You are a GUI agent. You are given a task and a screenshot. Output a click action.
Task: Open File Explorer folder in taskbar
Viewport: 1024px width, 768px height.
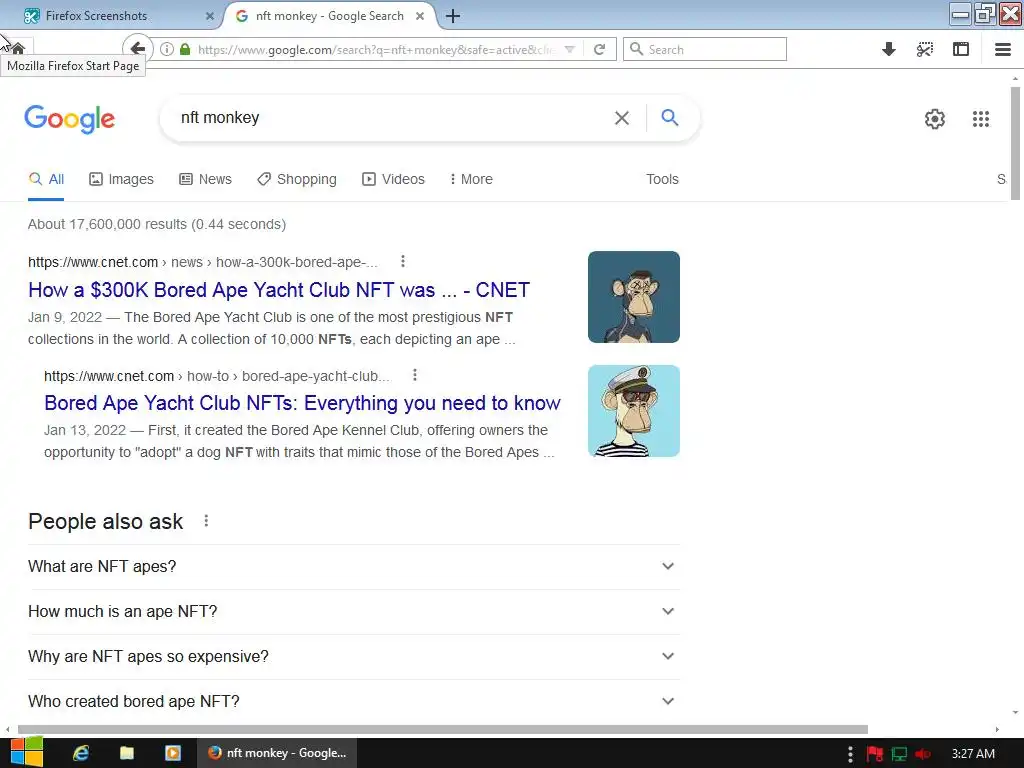point(127,753)
